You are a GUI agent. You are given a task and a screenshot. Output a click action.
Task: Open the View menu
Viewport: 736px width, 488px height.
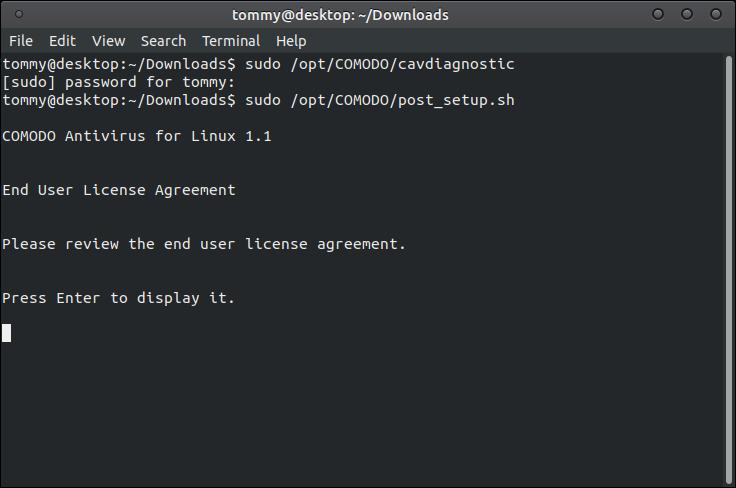[108, 41]
